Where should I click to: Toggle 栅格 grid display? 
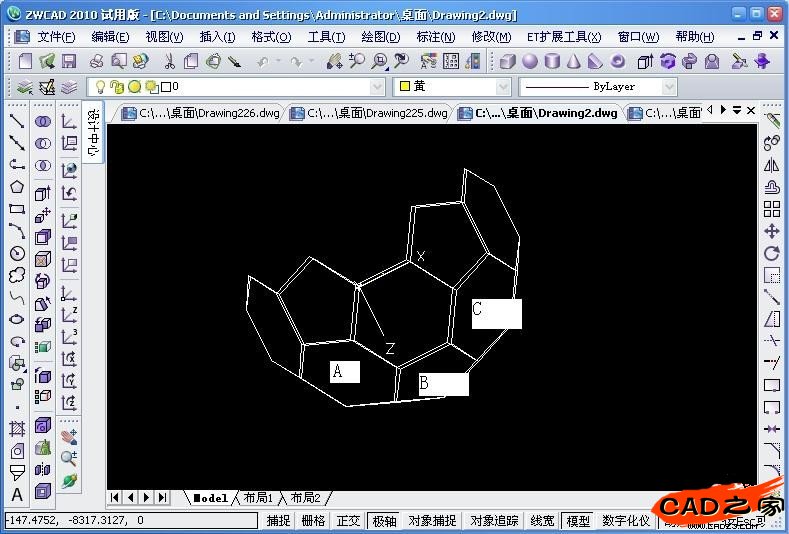(313, 520)
